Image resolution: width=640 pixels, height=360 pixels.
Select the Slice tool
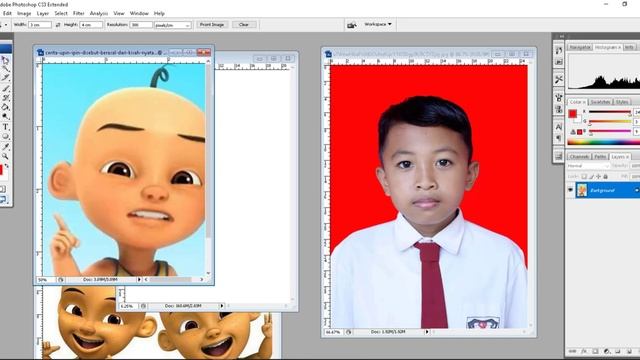[x=5, y=77]
